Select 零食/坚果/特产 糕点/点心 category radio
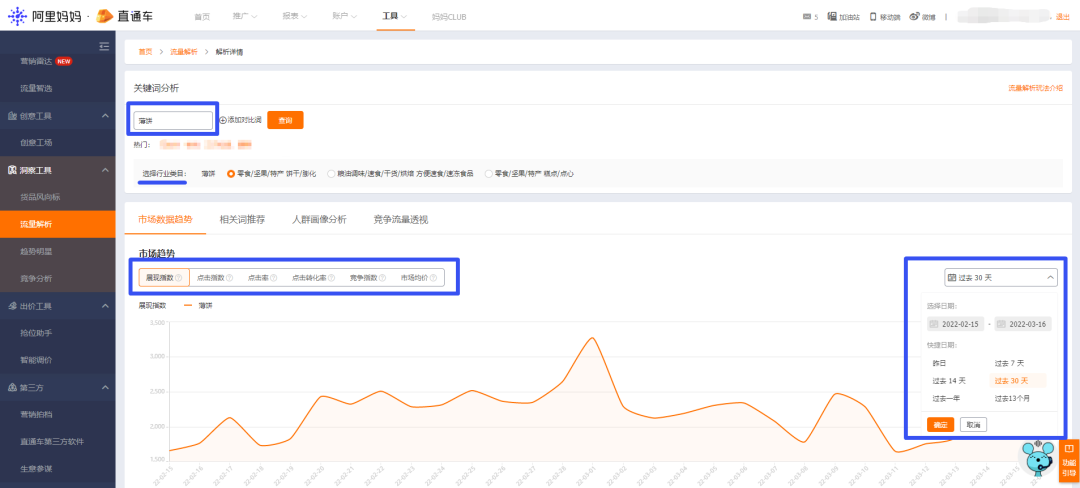Screen dimensions: 1080x488 click(489, 174)
